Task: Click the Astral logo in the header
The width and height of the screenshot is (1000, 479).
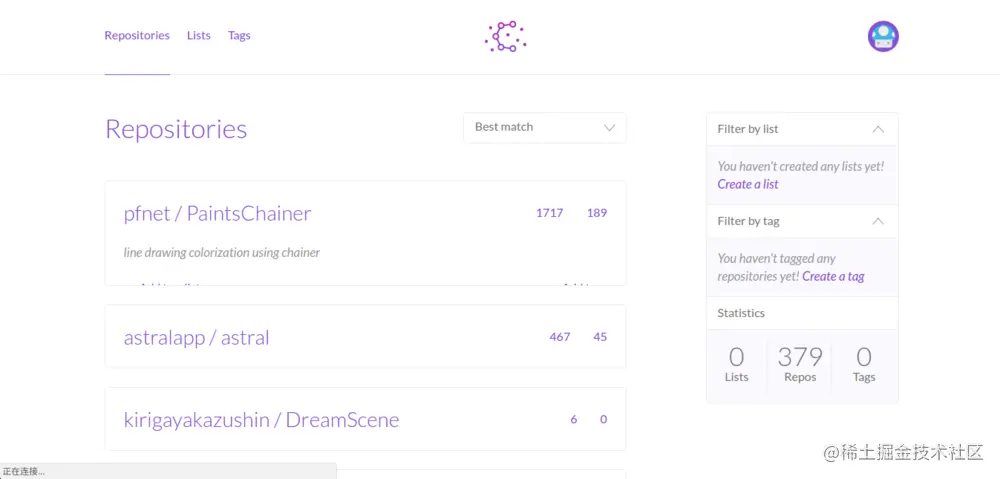Action: click(x=505, y=36)
